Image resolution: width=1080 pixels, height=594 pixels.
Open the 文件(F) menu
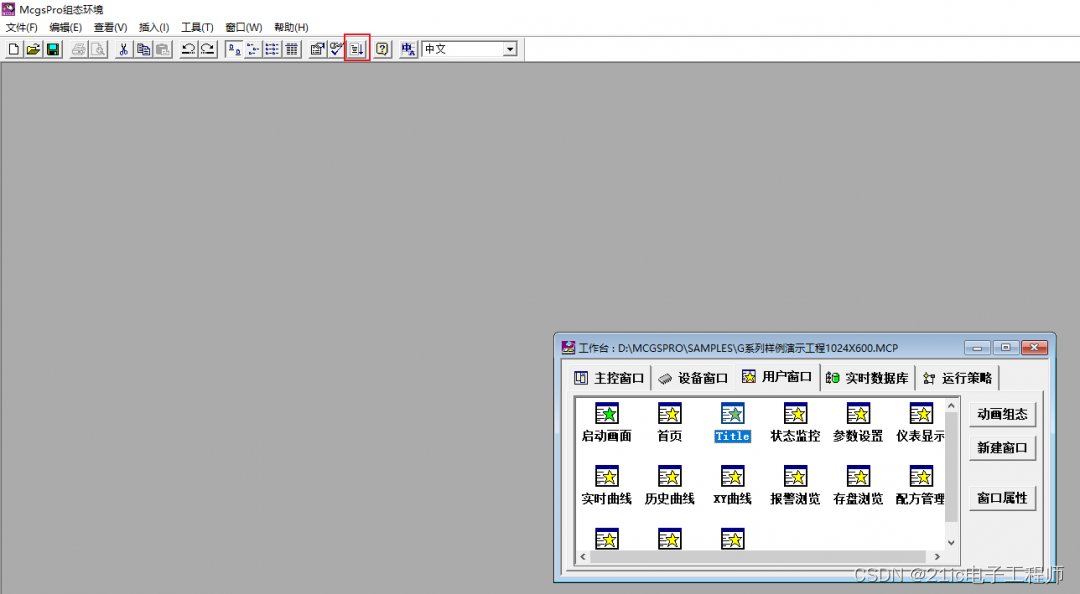tap(21, 28)
